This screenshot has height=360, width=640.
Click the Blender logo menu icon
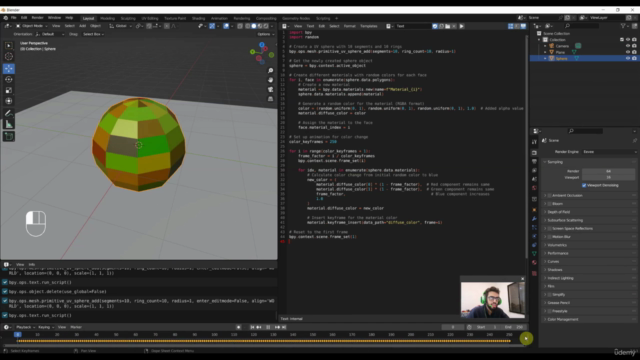[x=5, y=18]
